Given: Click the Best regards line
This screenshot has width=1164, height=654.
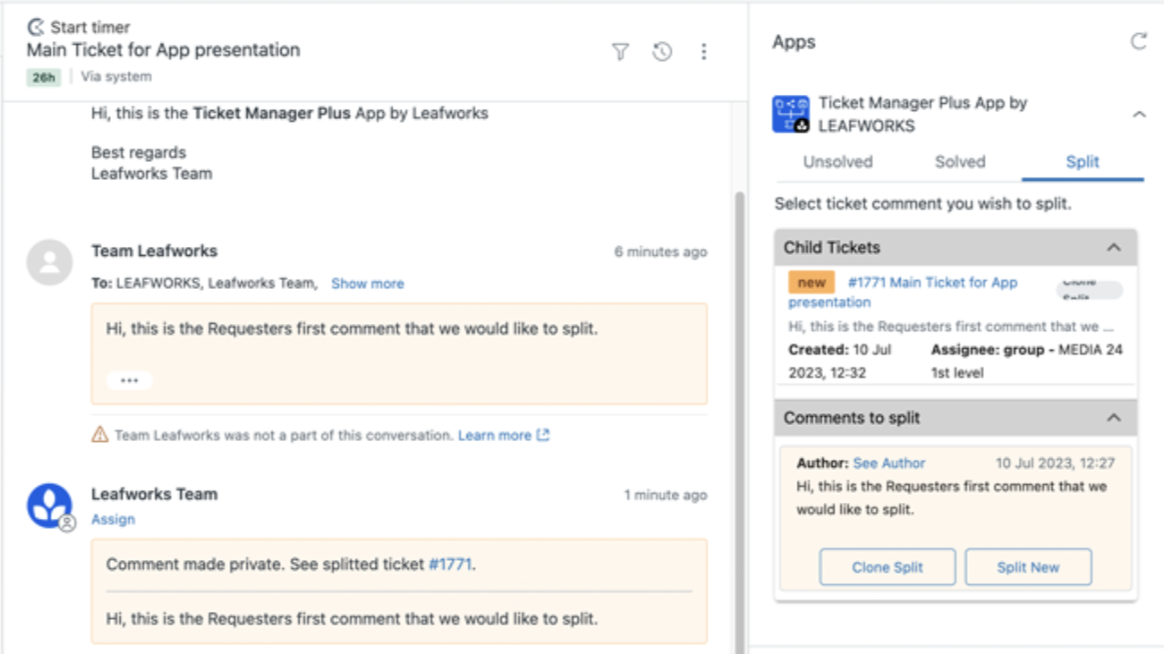Looking at the screenshot, I should (139, 152).
